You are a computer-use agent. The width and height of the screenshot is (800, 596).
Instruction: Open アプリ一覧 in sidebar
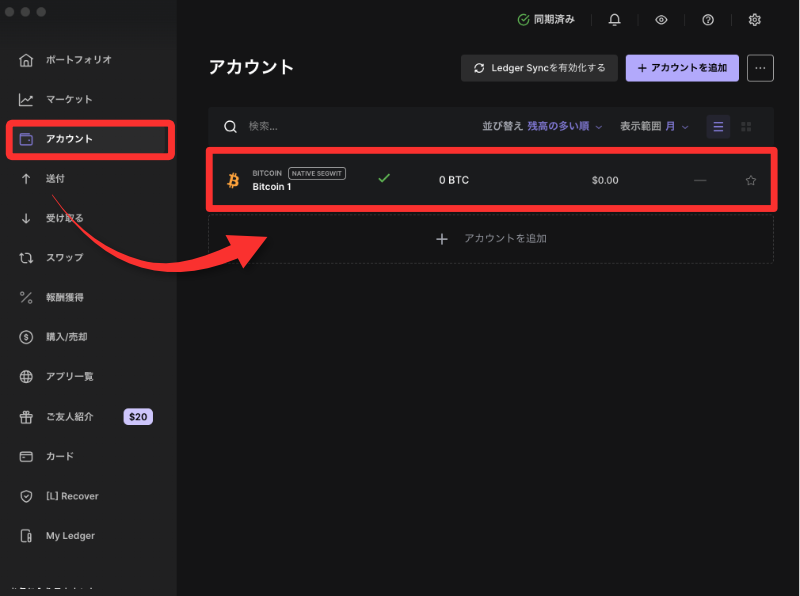[69, 377]
